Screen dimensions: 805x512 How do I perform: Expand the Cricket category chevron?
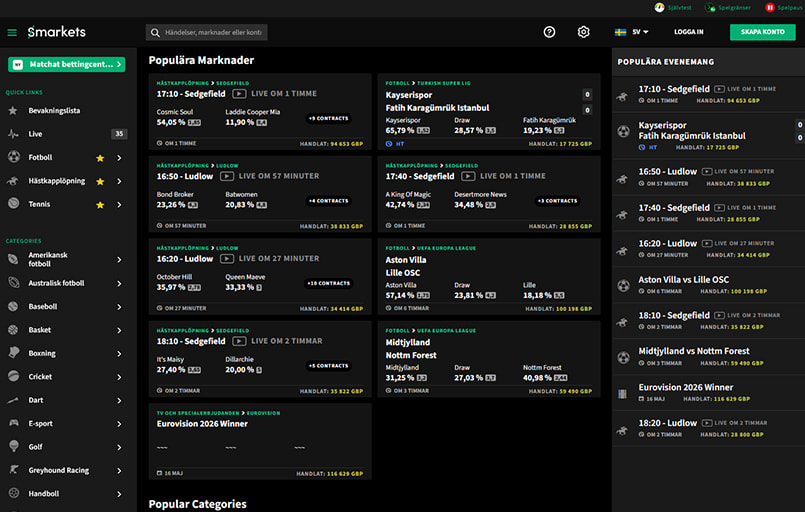(x=119, y=377)
